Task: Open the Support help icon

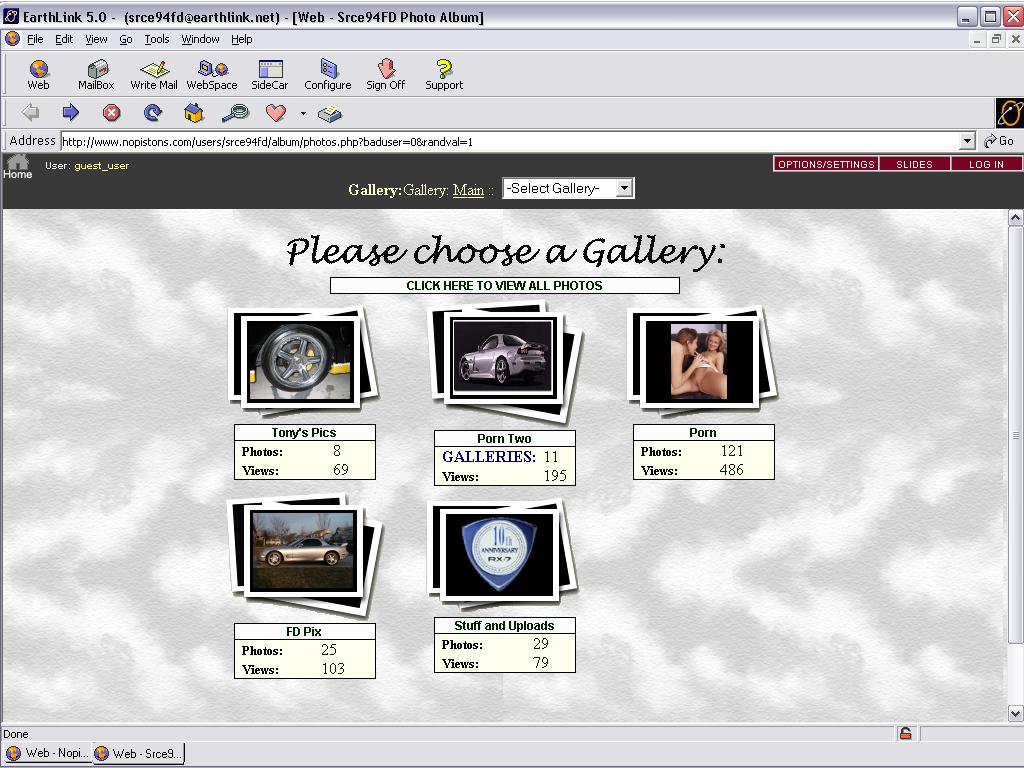Action: [x=444, y=74]
